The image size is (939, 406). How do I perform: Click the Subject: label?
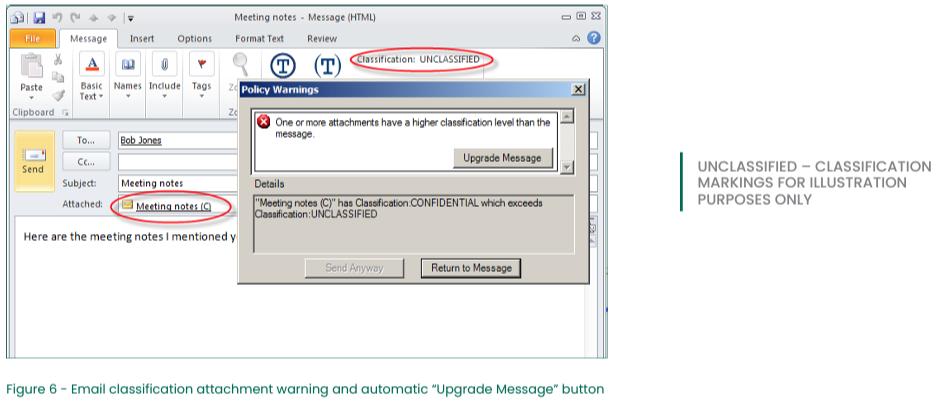(x=79, y=183)
